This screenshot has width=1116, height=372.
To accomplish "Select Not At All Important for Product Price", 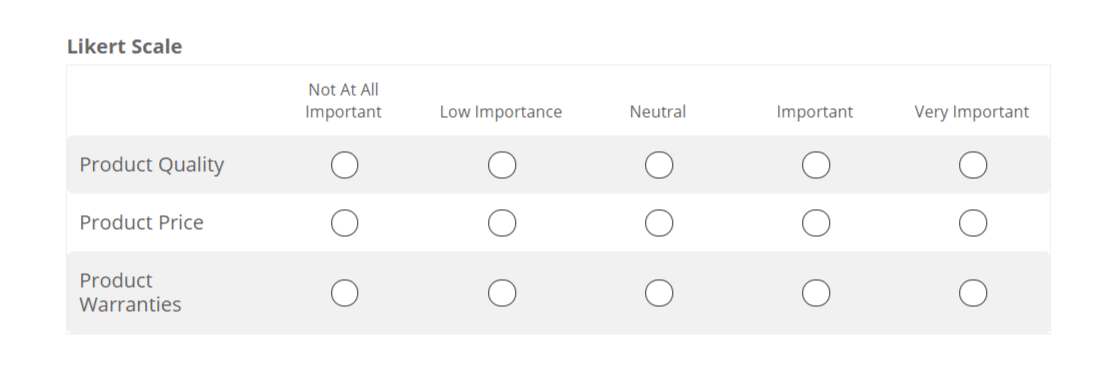I will tap(344, 223).
